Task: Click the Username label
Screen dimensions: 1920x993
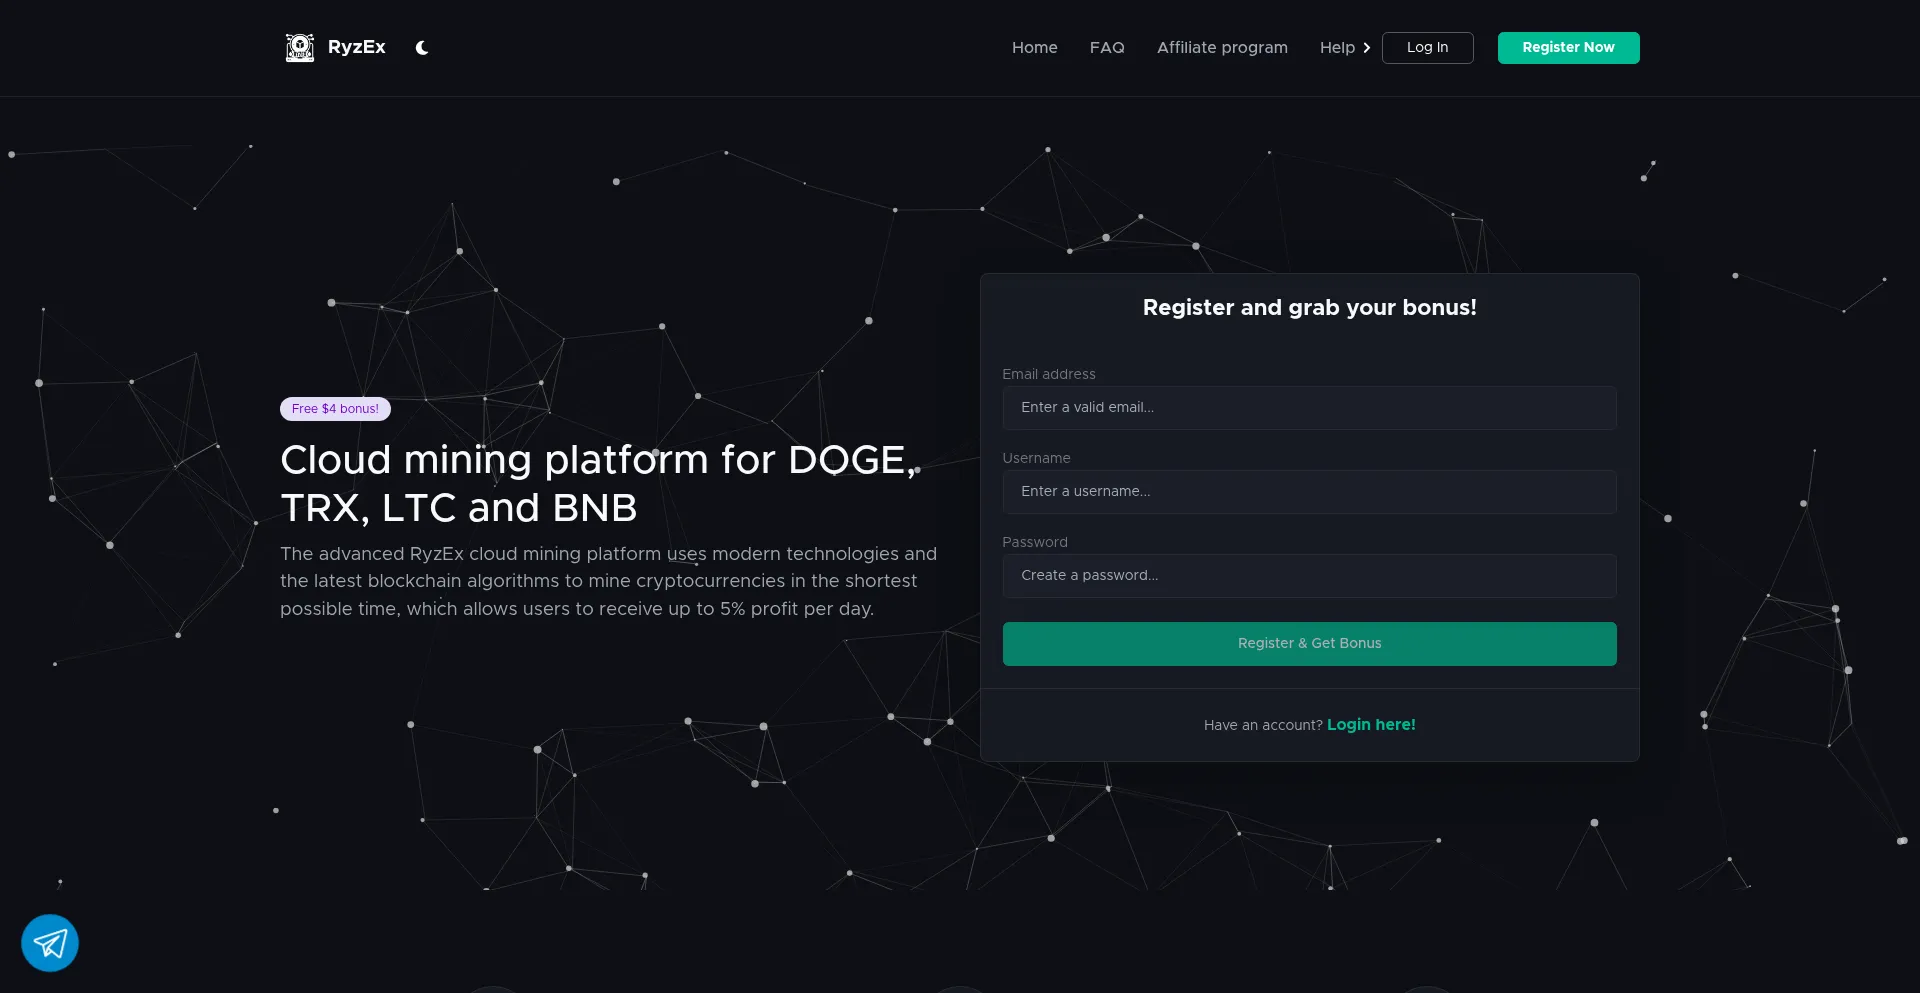Action: pos(1036,458)
